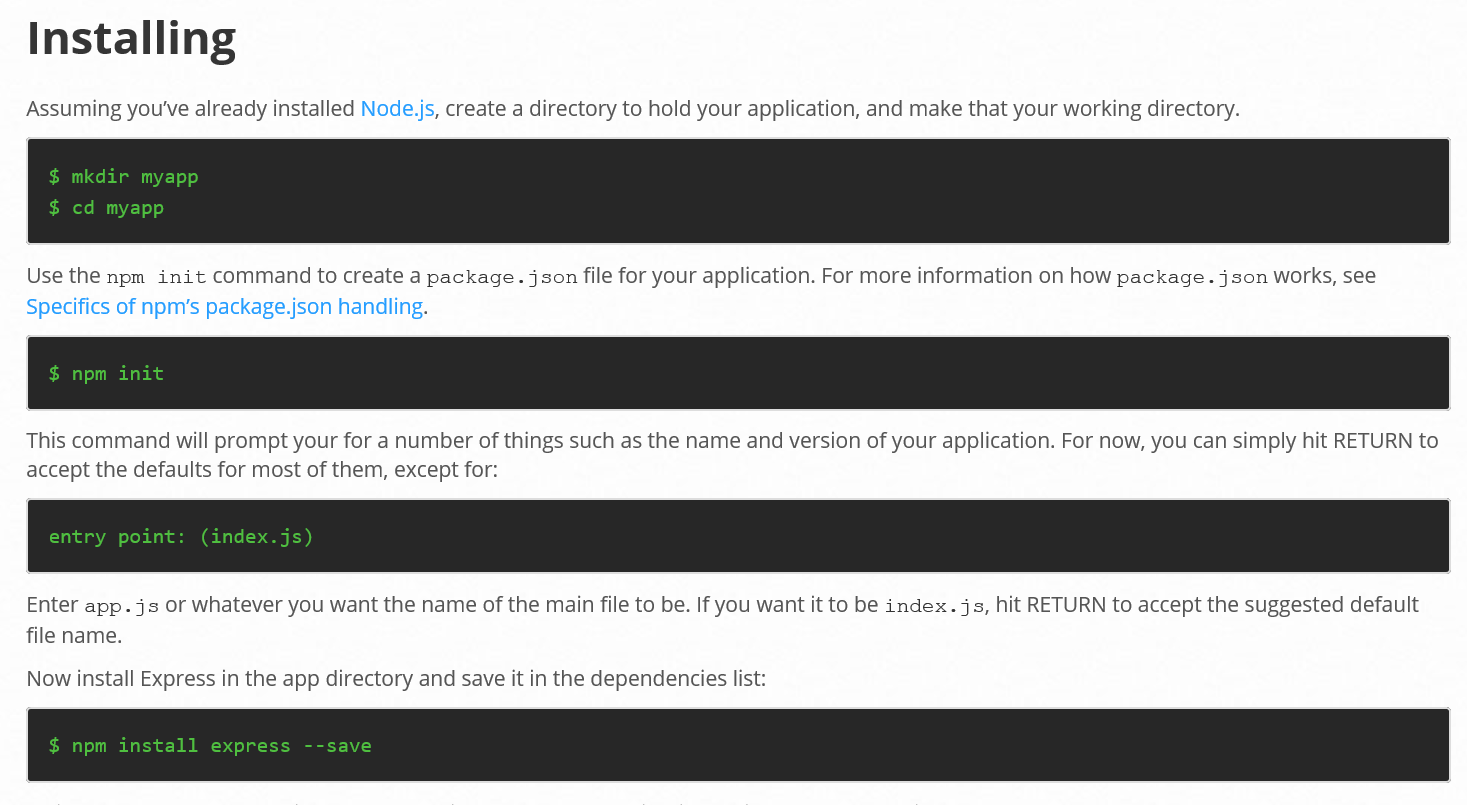Click the 'Now install Express' sentence

pyautogui.click(x=396, y=678)
